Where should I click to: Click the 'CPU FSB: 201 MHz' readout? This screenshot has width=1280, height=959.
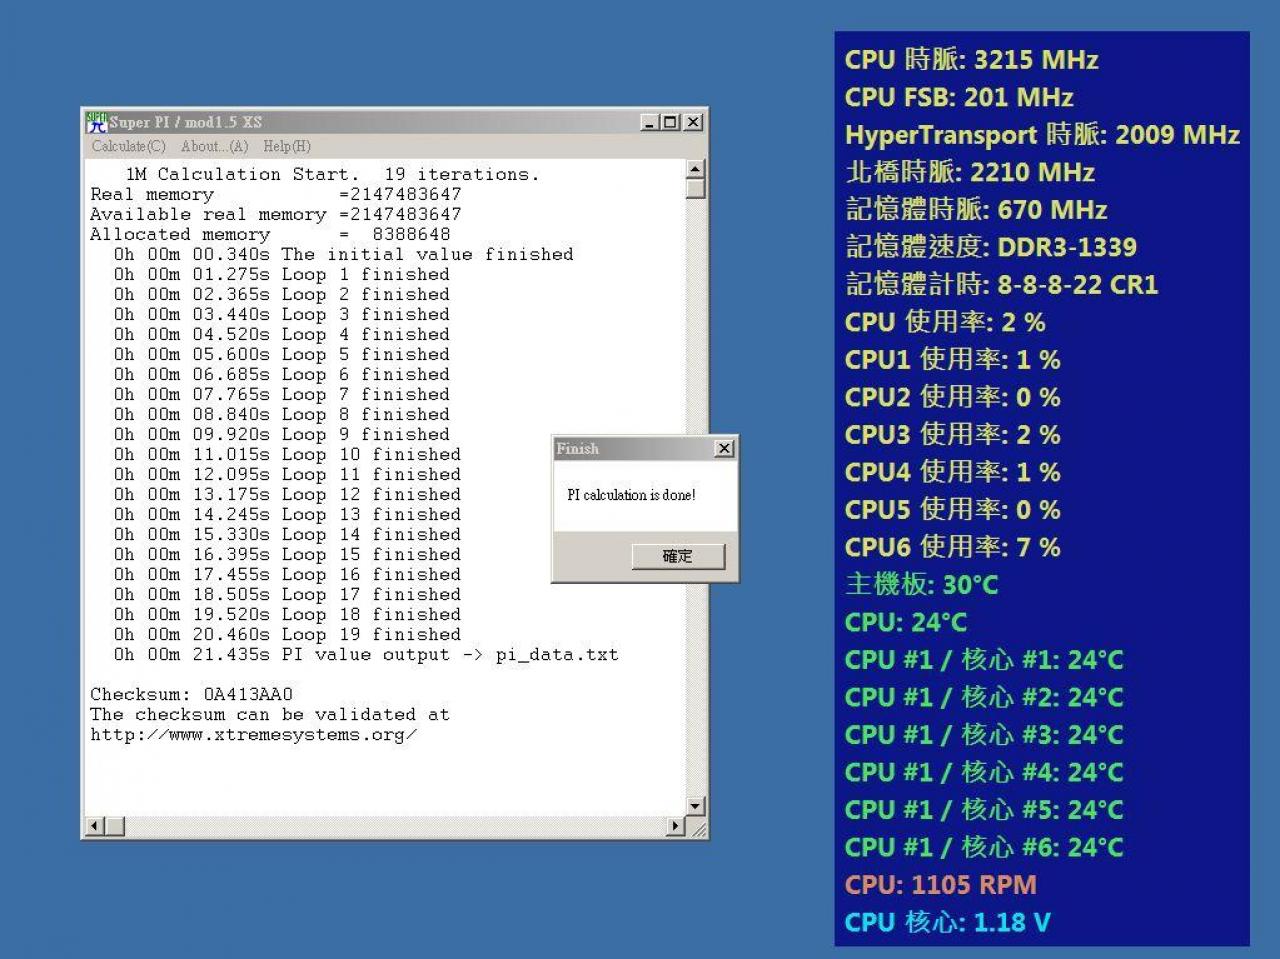[959, 97]
